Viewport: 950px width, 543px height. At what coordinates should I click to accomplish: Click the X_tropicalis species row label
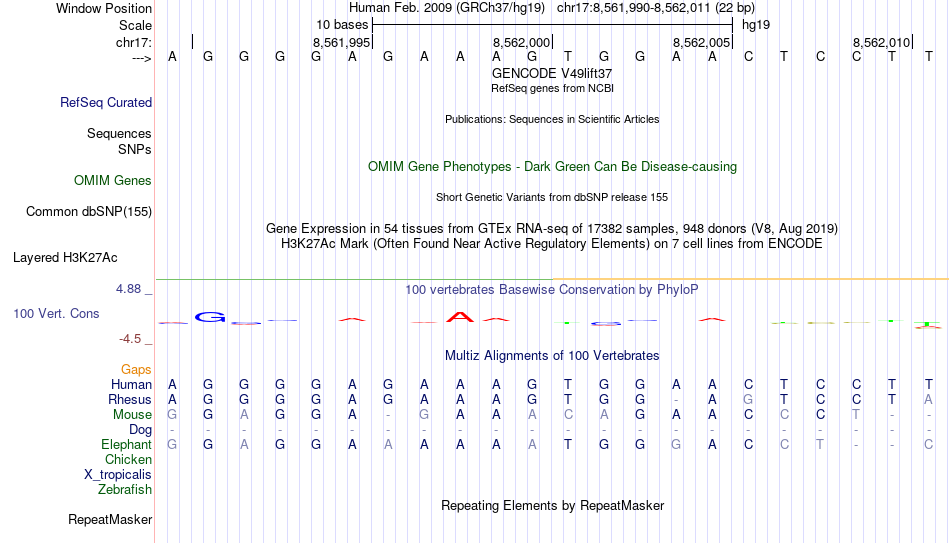(118, 475)
